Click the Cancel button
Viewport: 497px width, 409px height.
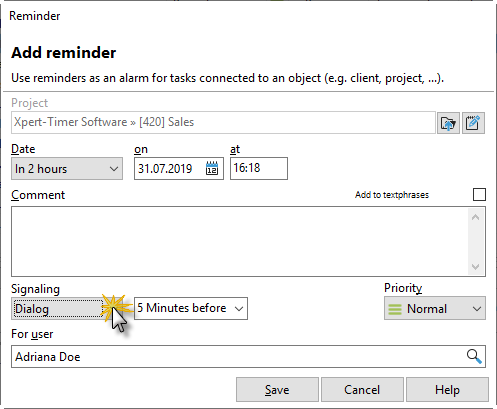(x=362, y=390)
